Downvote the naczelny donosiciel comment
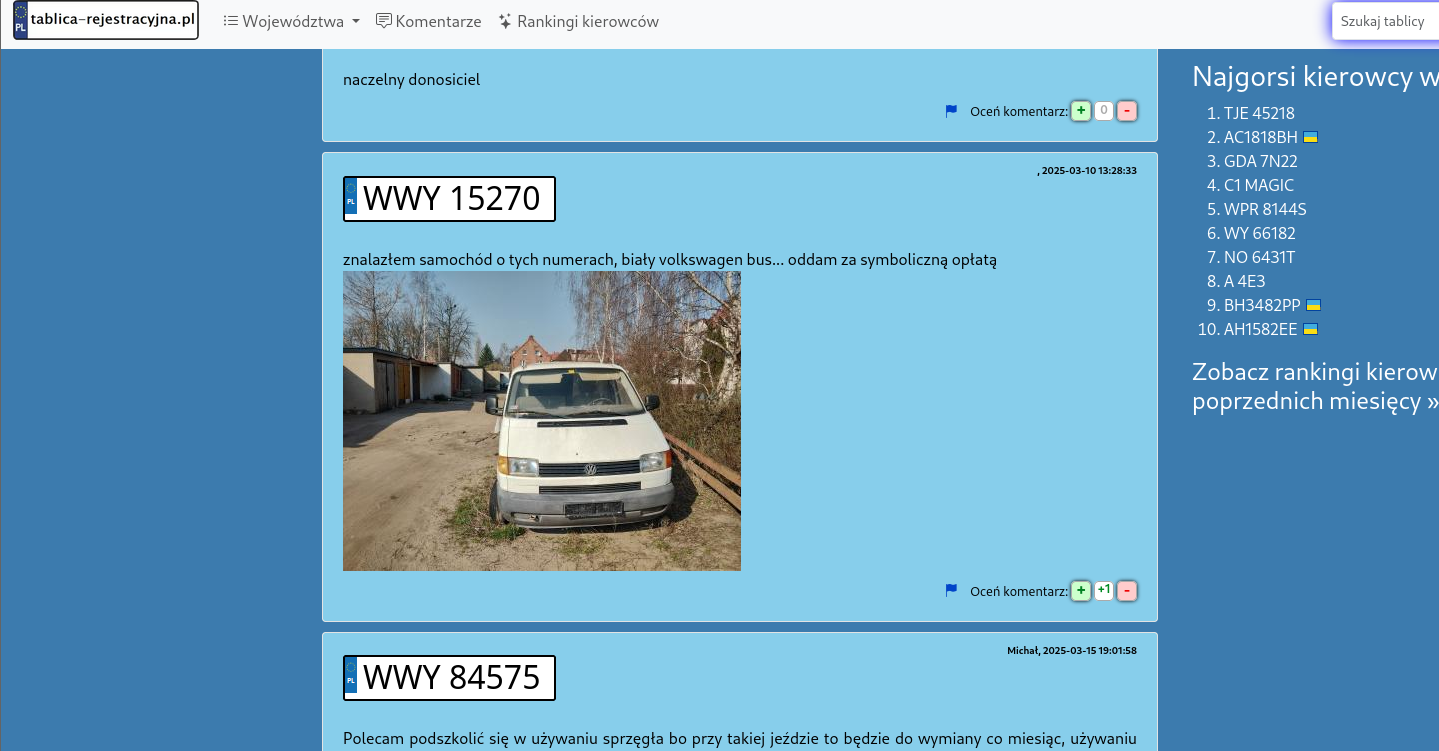 click(1127, 111)
